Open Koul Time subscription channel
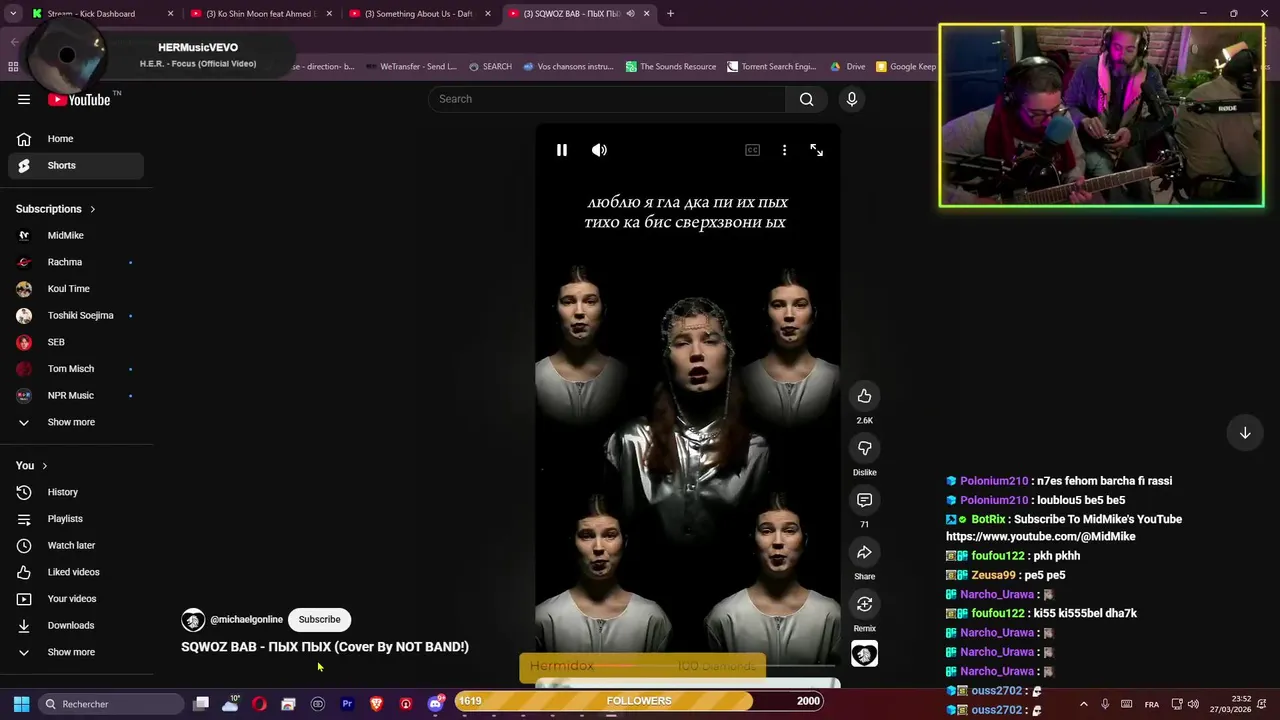This screenshot has height=720, width=1280. pos(76,289)
